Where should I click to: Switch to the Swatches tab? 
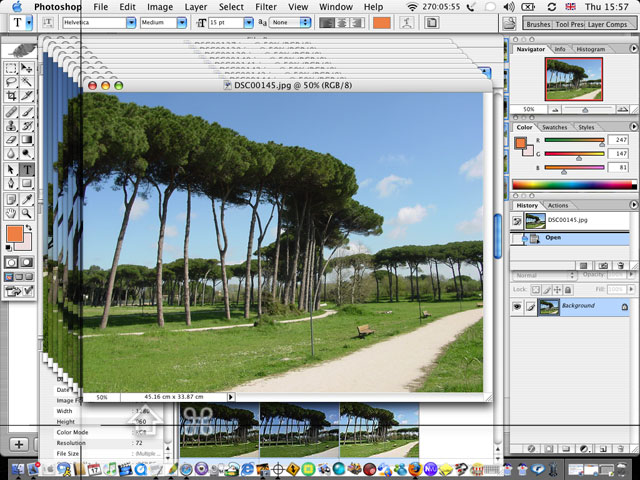click(x=555, y=127)
